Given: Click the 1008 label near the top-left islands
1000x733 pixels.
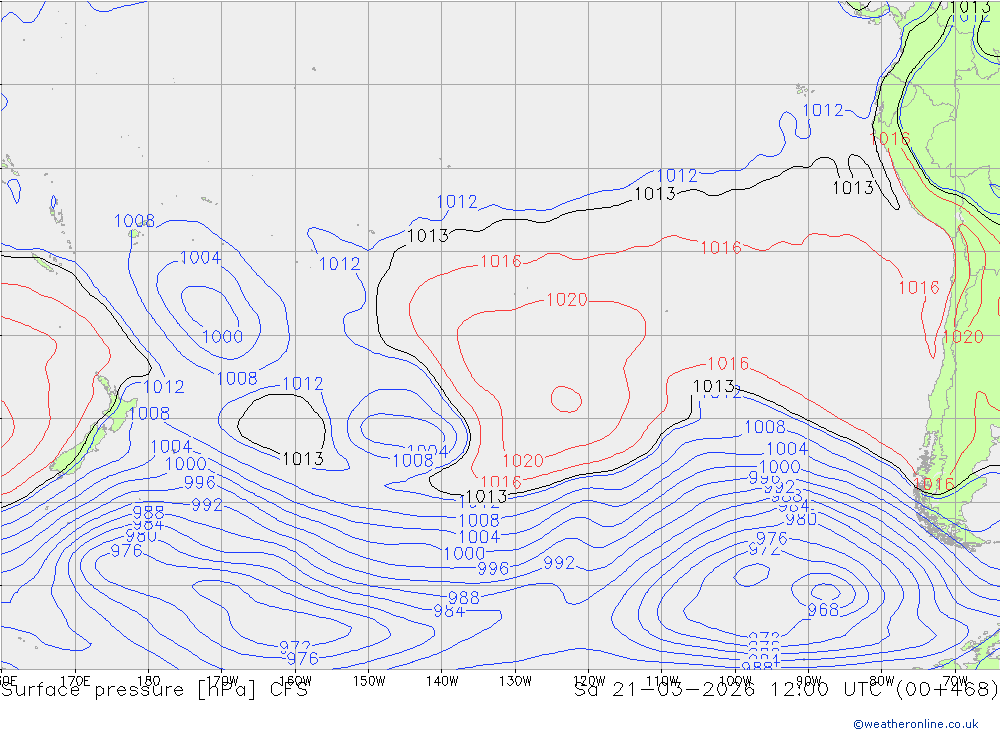Looking at the screenshot, I should tap(135, 221).
